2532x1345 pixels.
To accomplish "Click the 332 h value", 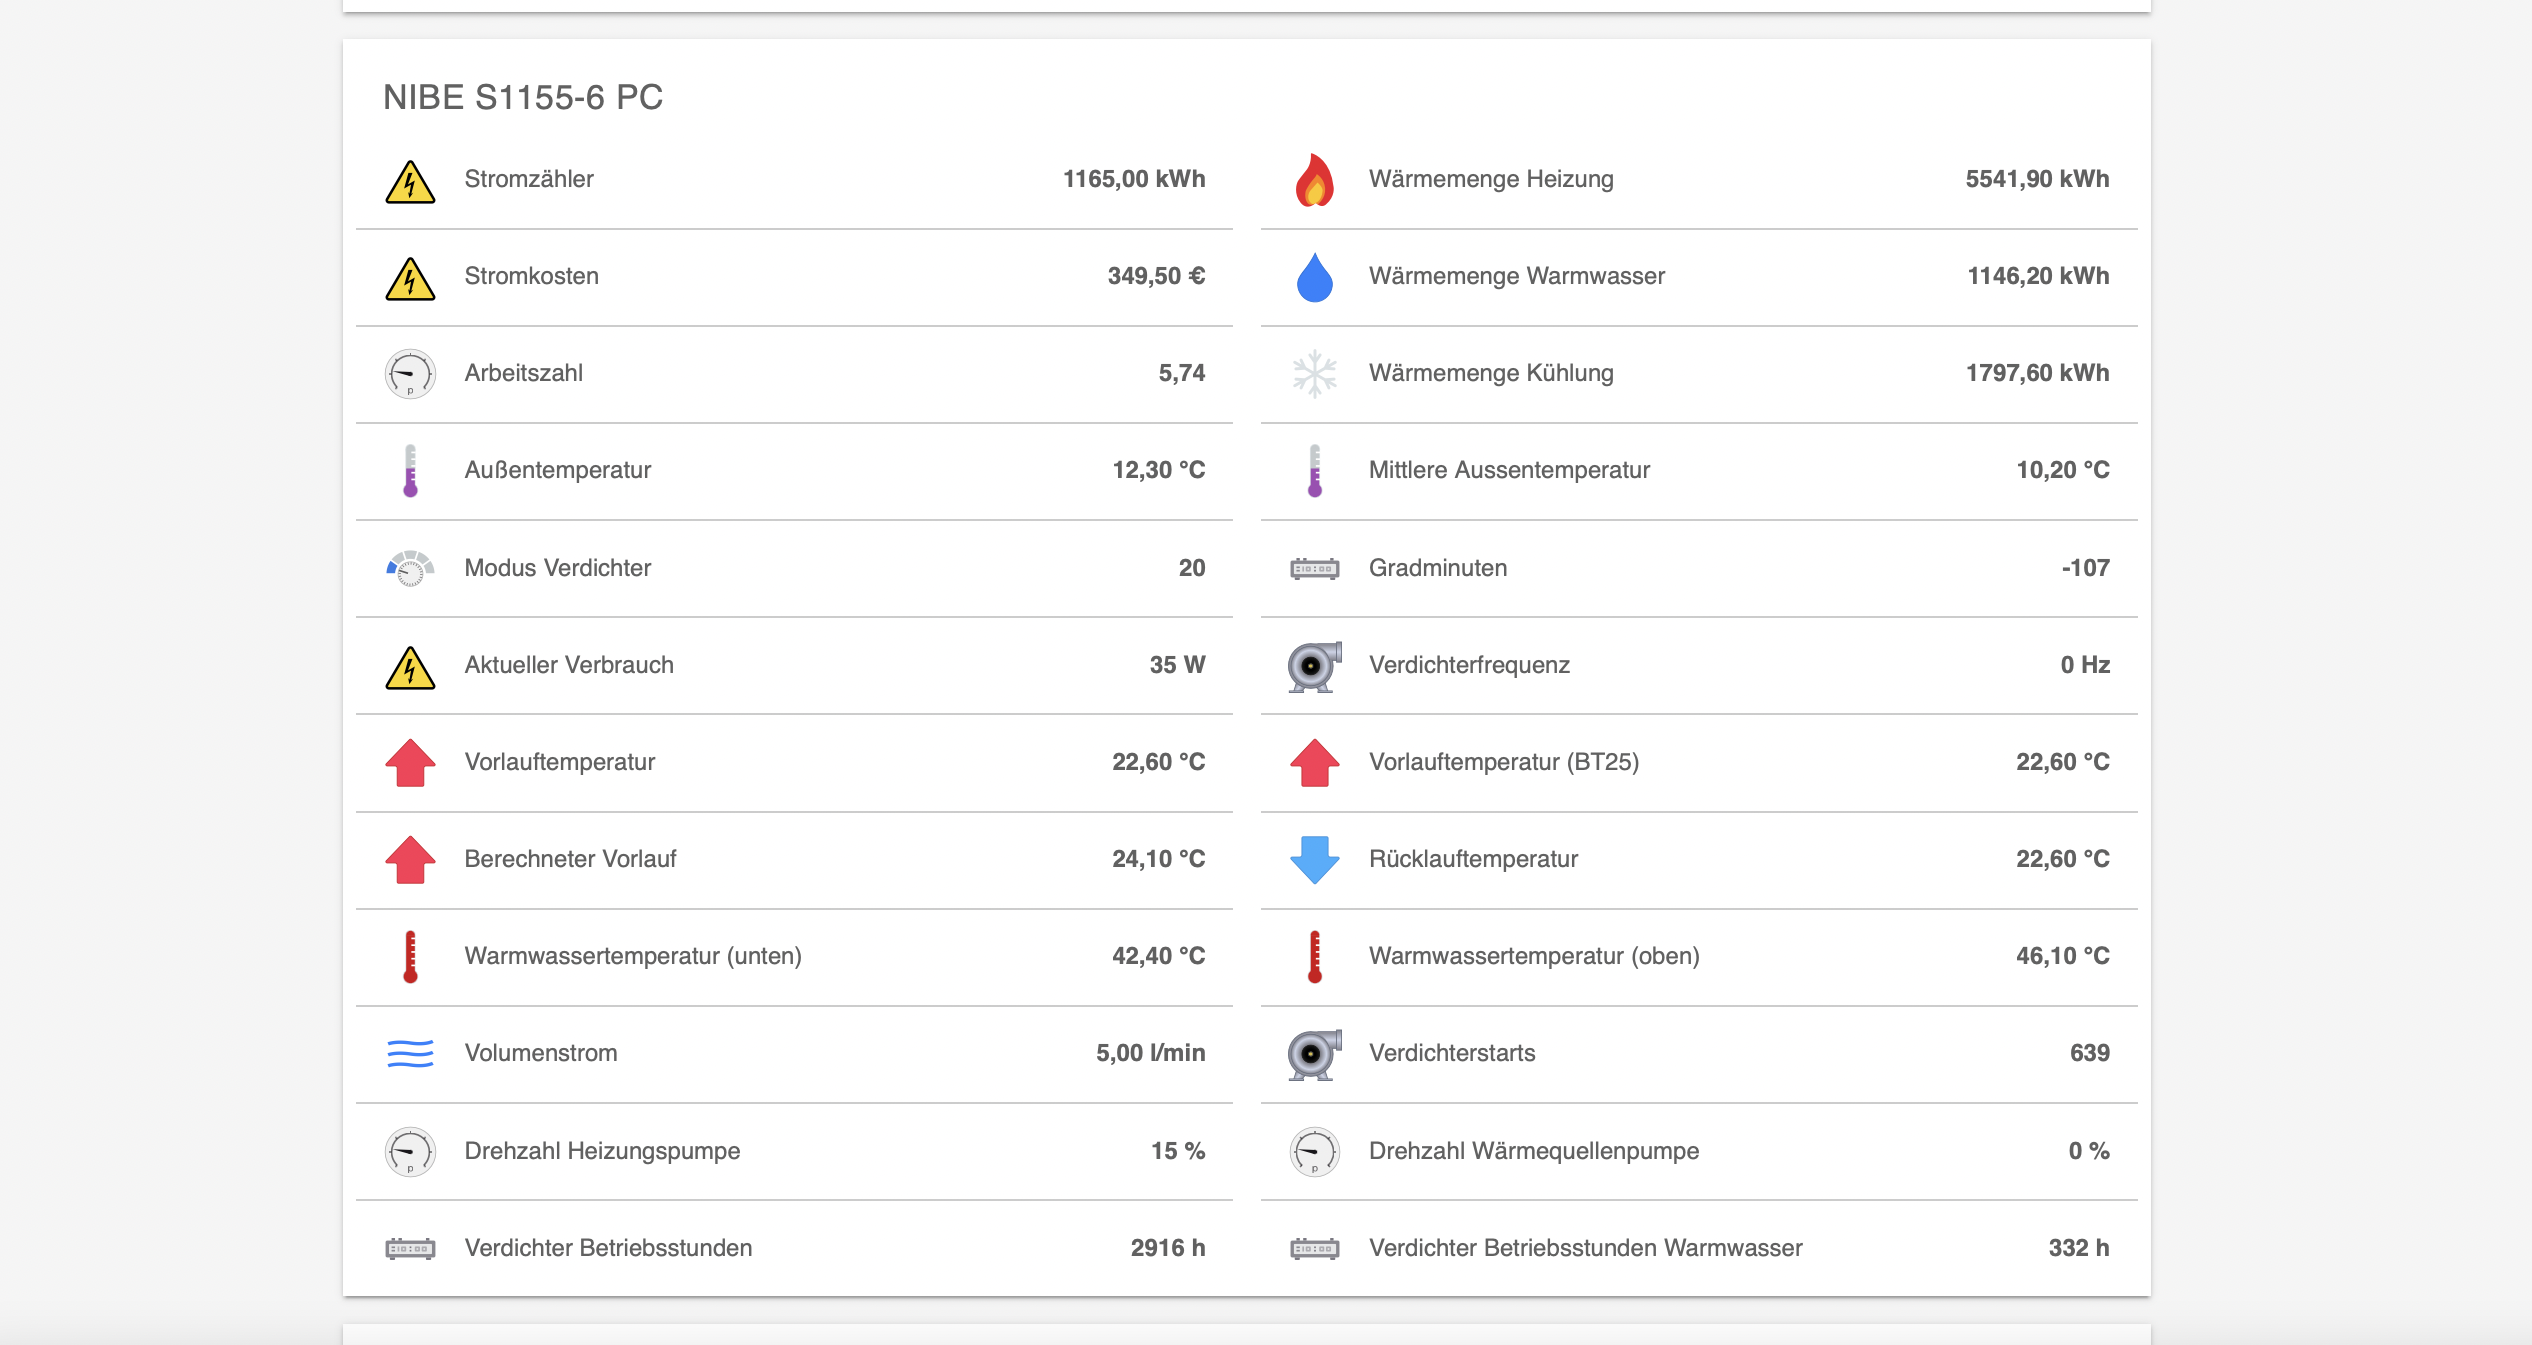I will pos(2079,1248).
